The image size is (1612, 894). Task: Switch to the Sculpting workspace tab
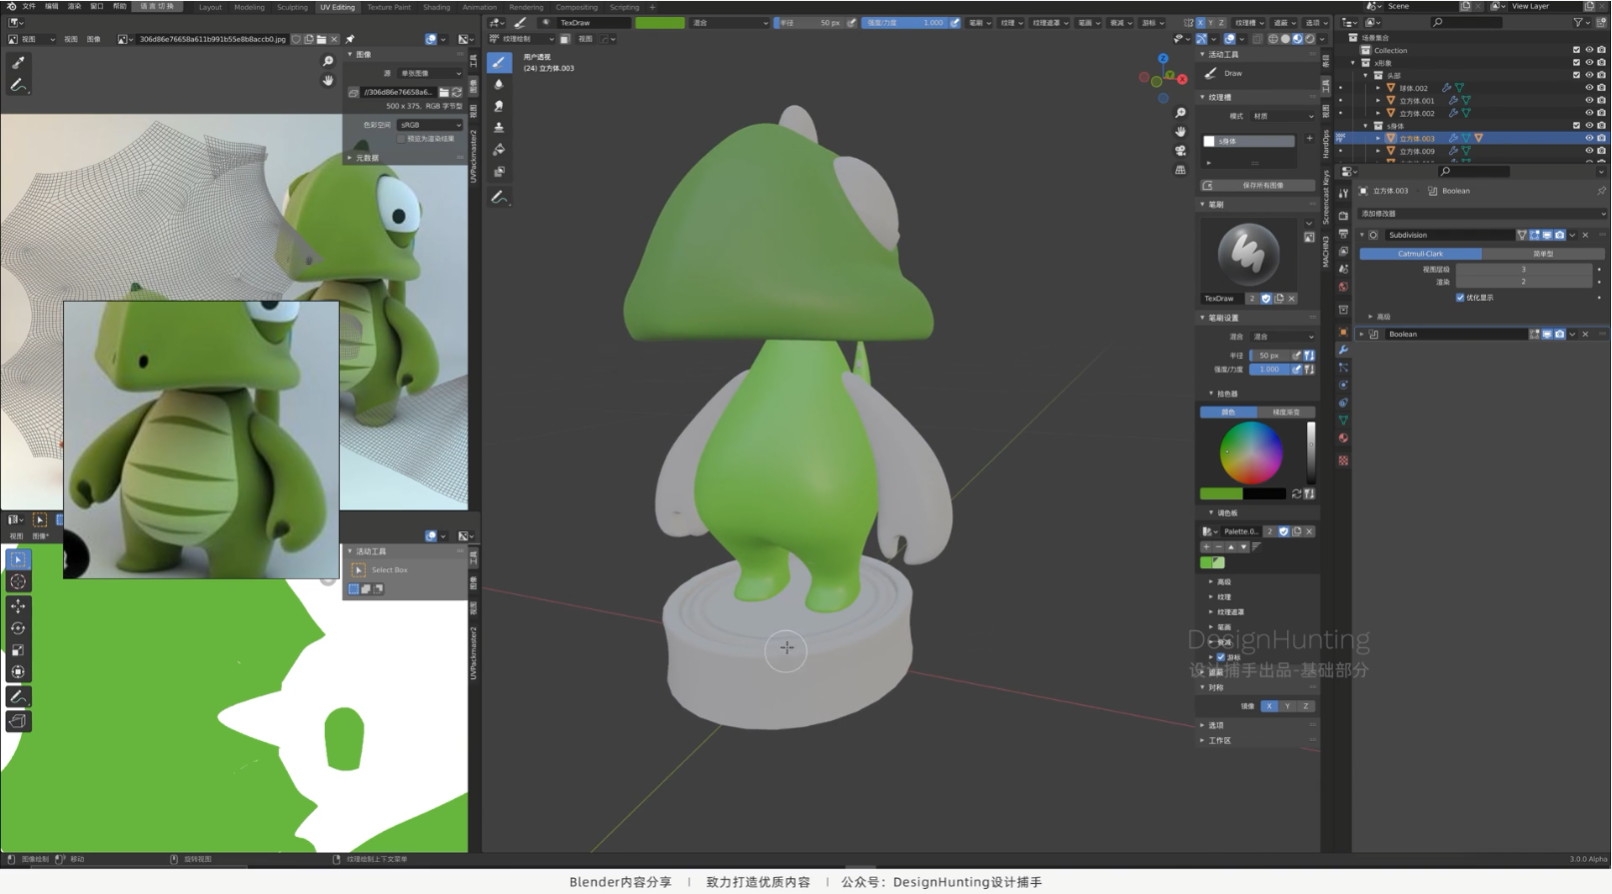coord(292,7)
